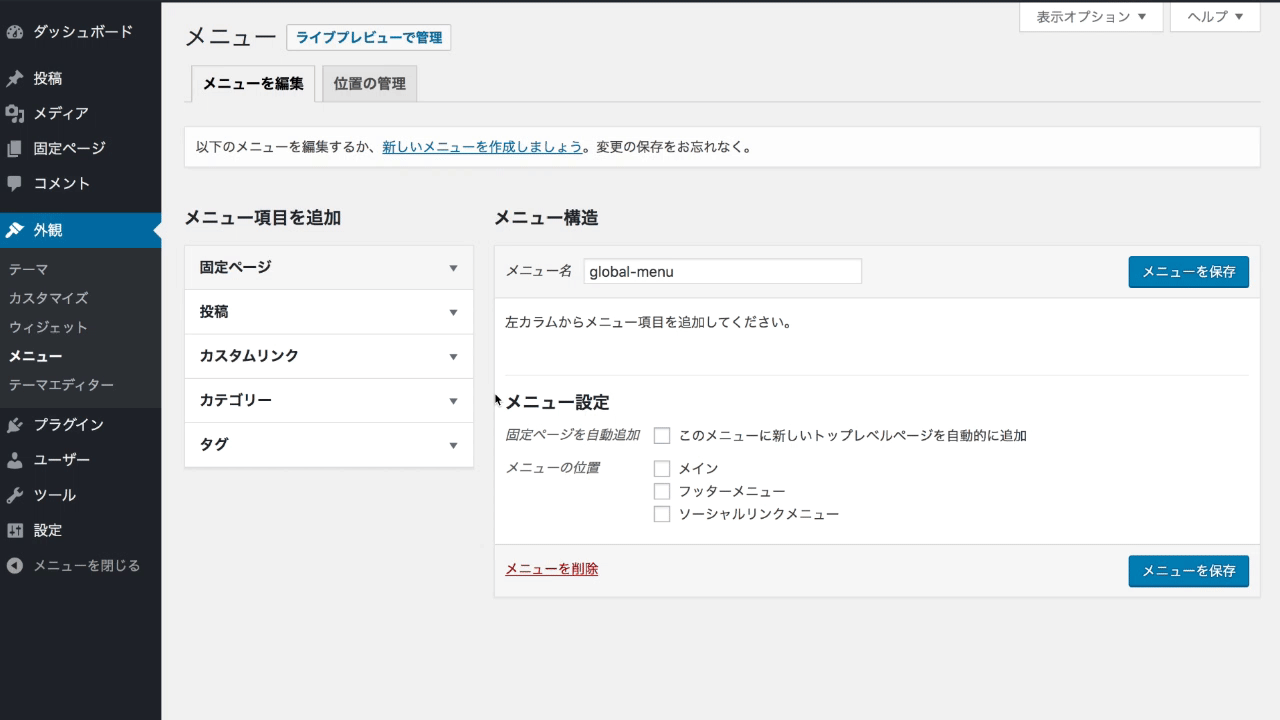Expand the 投稿 menu items panel

pos(328,312)
